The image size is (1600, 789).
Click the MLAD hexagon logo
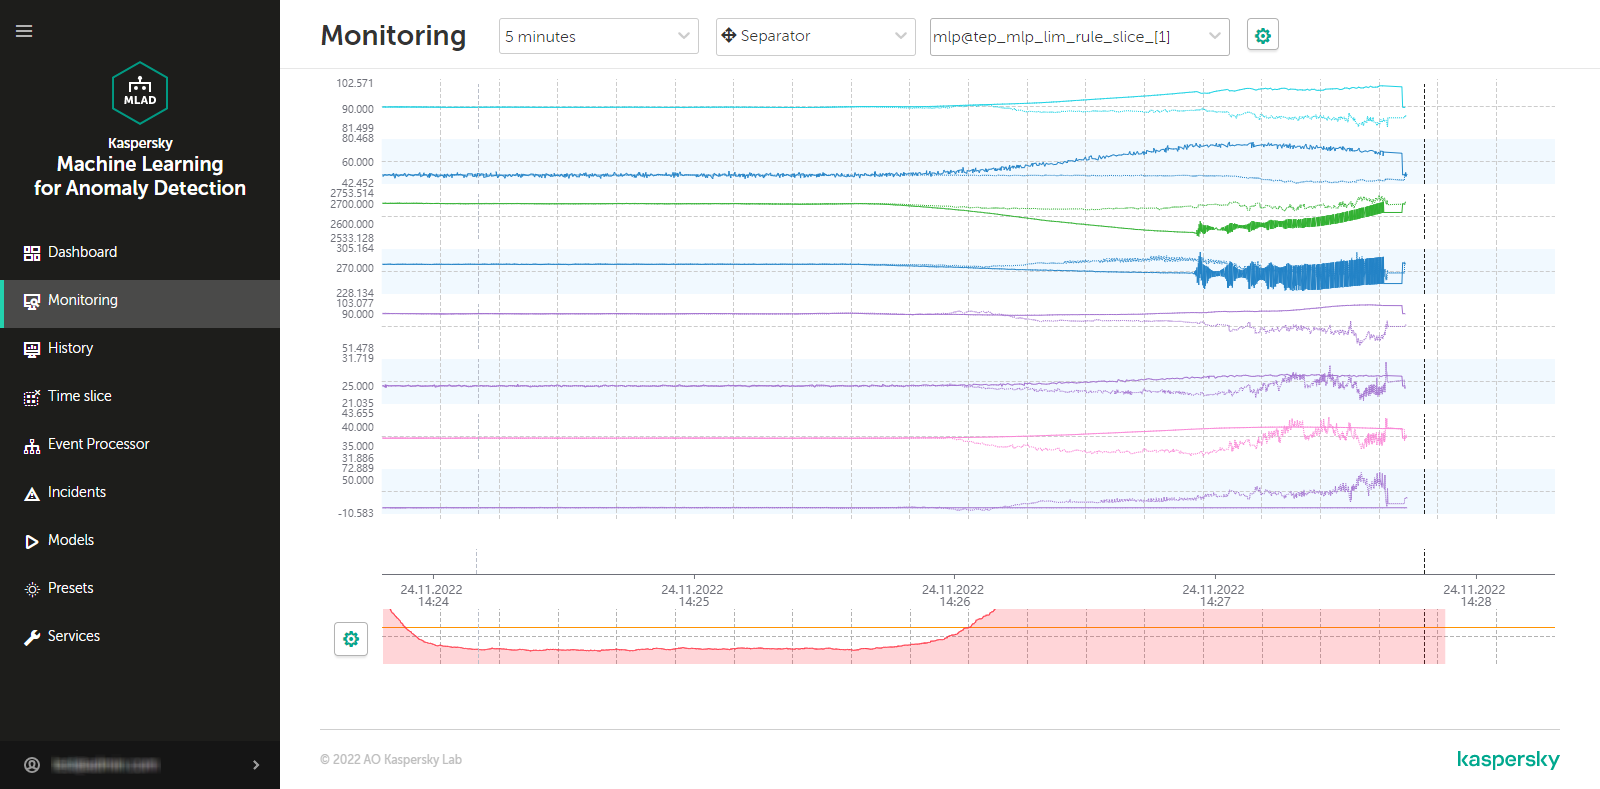(140, 93)
